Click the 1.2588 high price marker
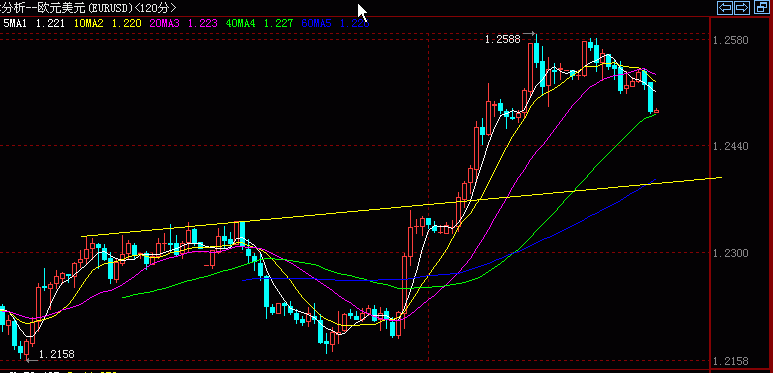 tap(503, 39)
